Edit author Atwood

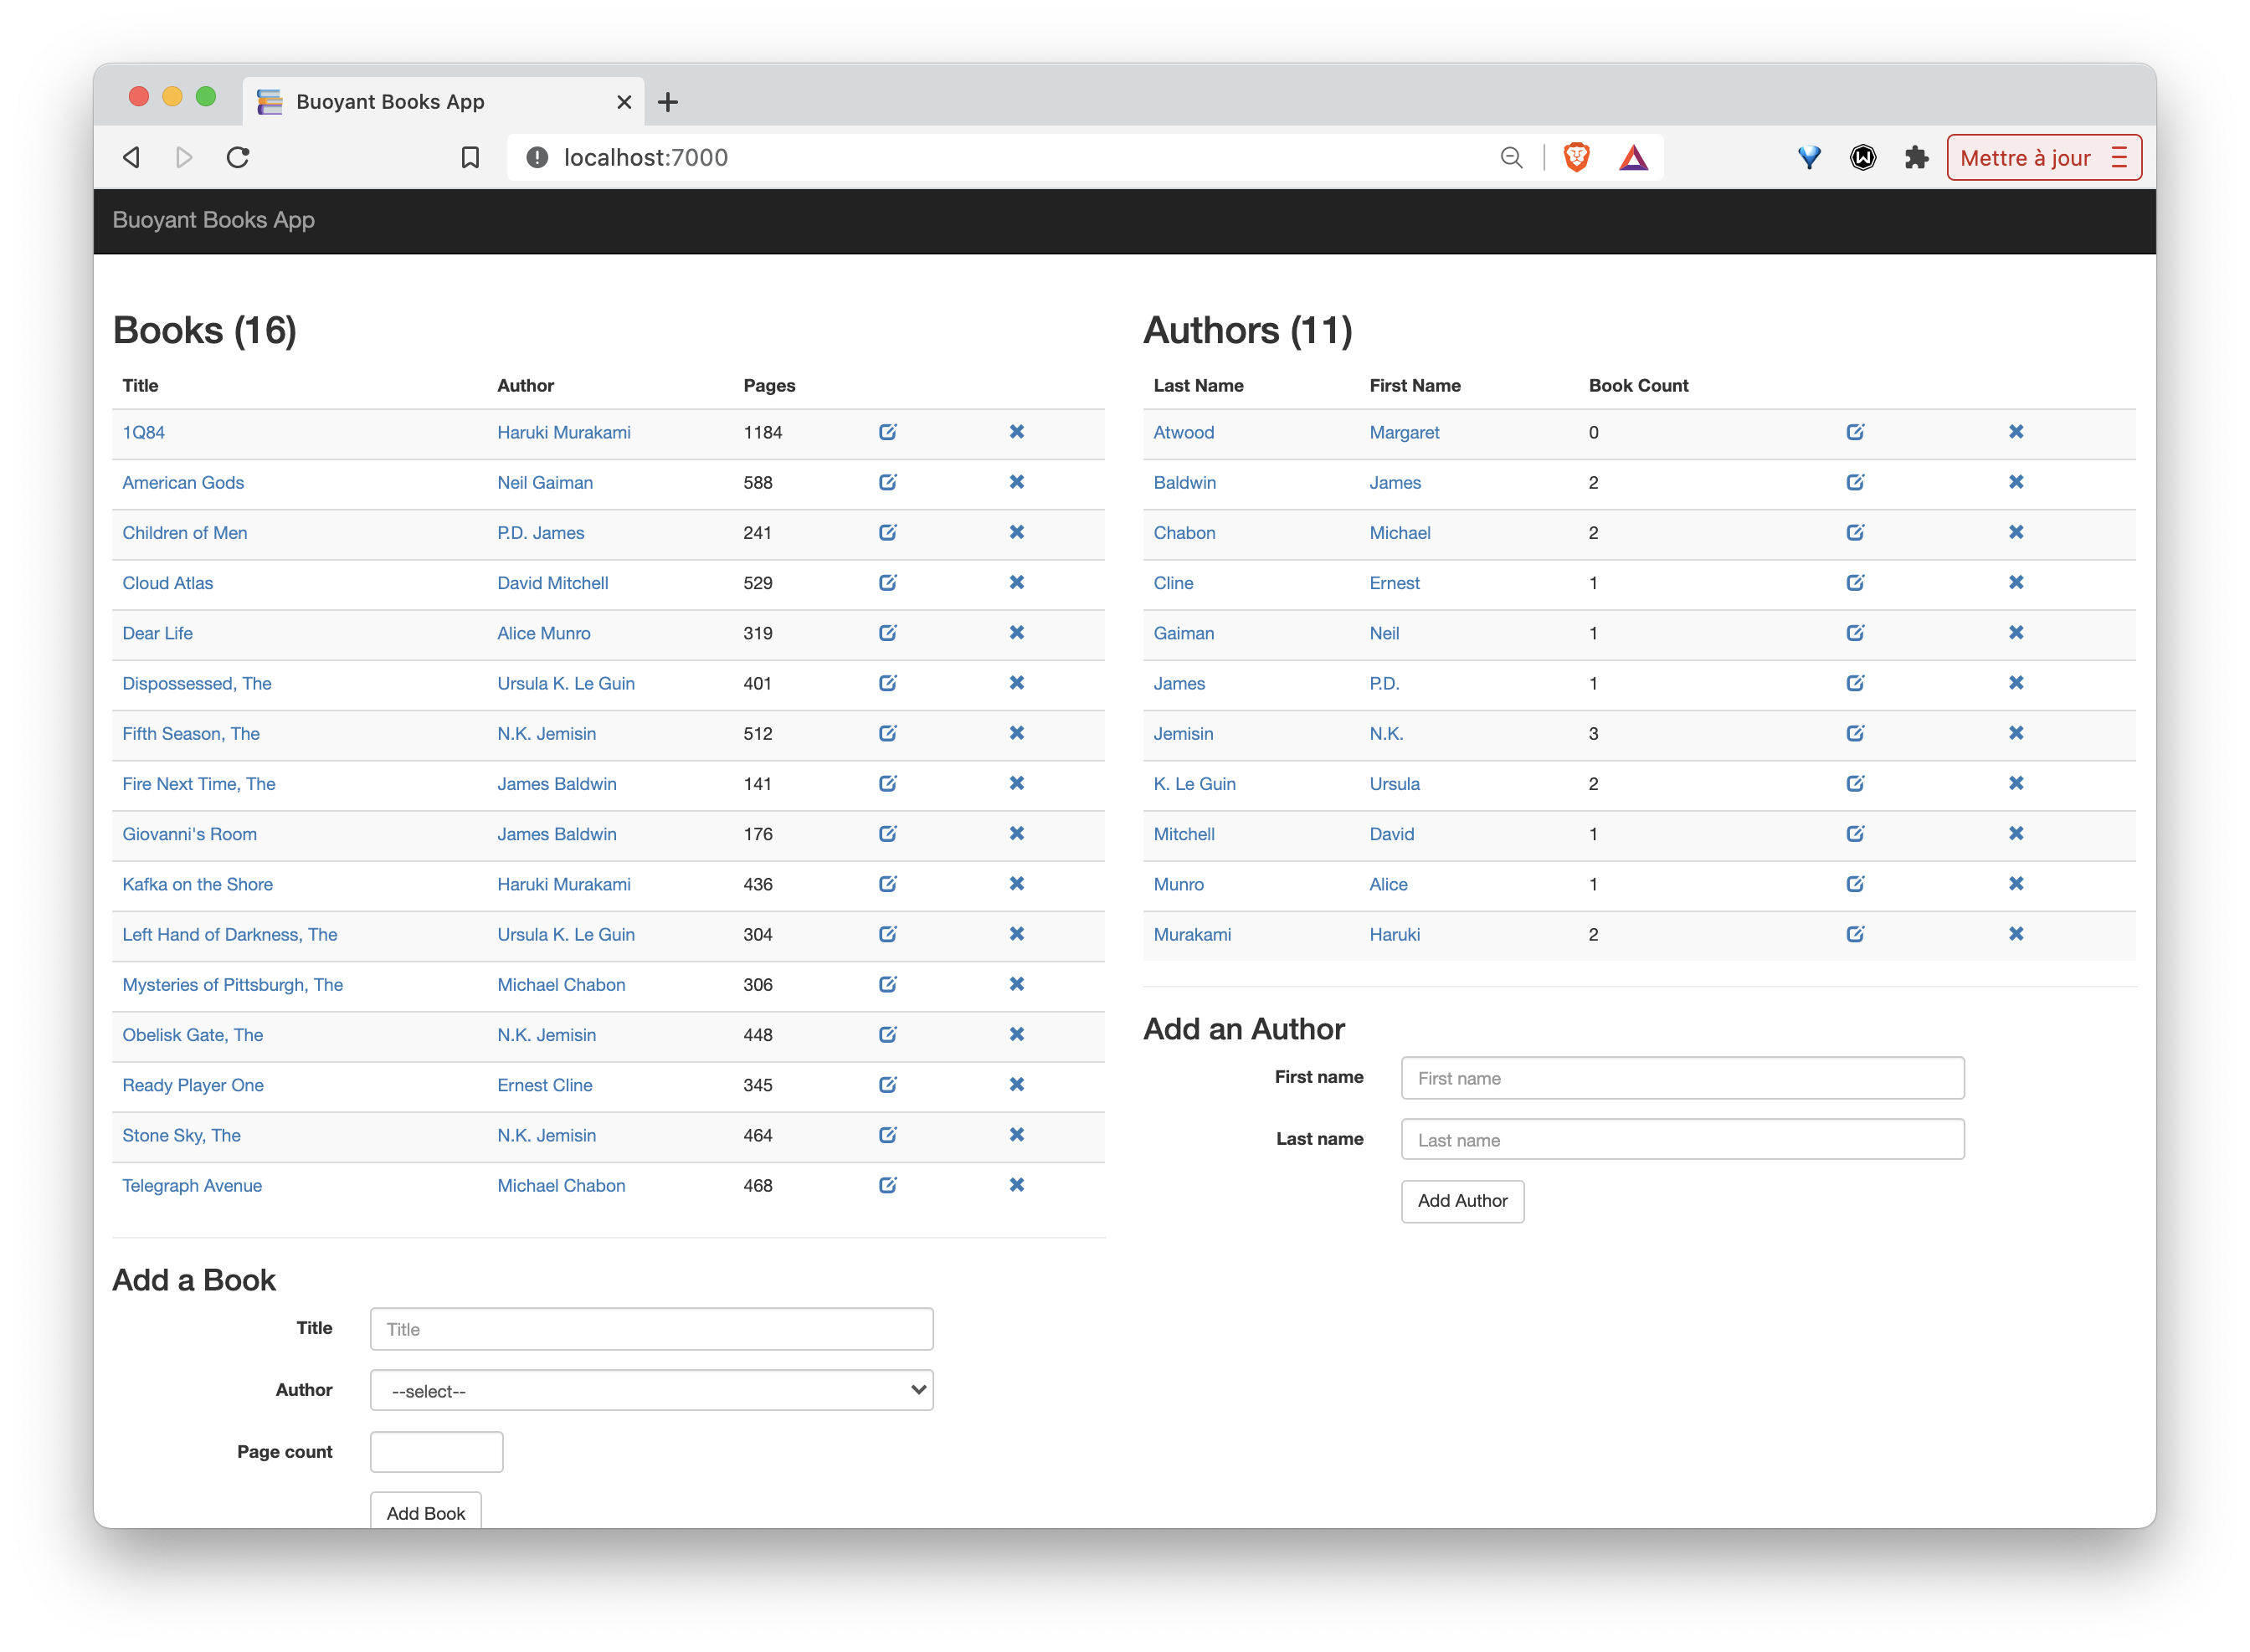pos(1854,432)
